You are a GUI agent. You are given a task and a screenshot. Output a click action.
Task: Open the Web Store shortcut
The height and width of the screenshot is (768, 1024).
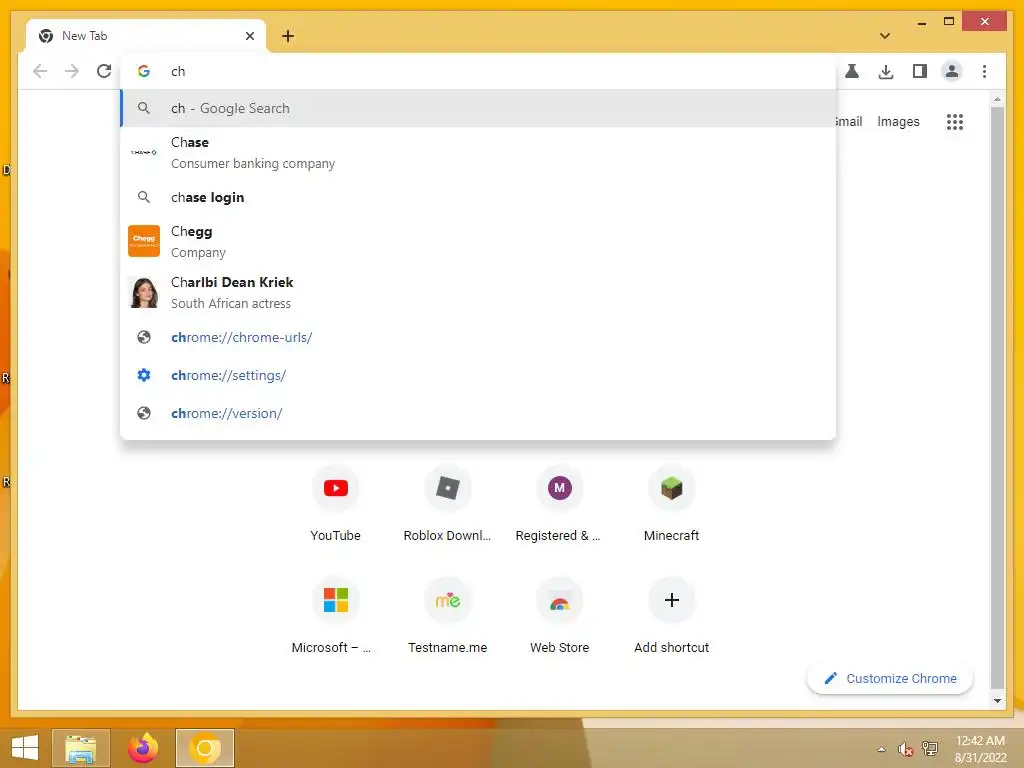(x=559, y=616)
